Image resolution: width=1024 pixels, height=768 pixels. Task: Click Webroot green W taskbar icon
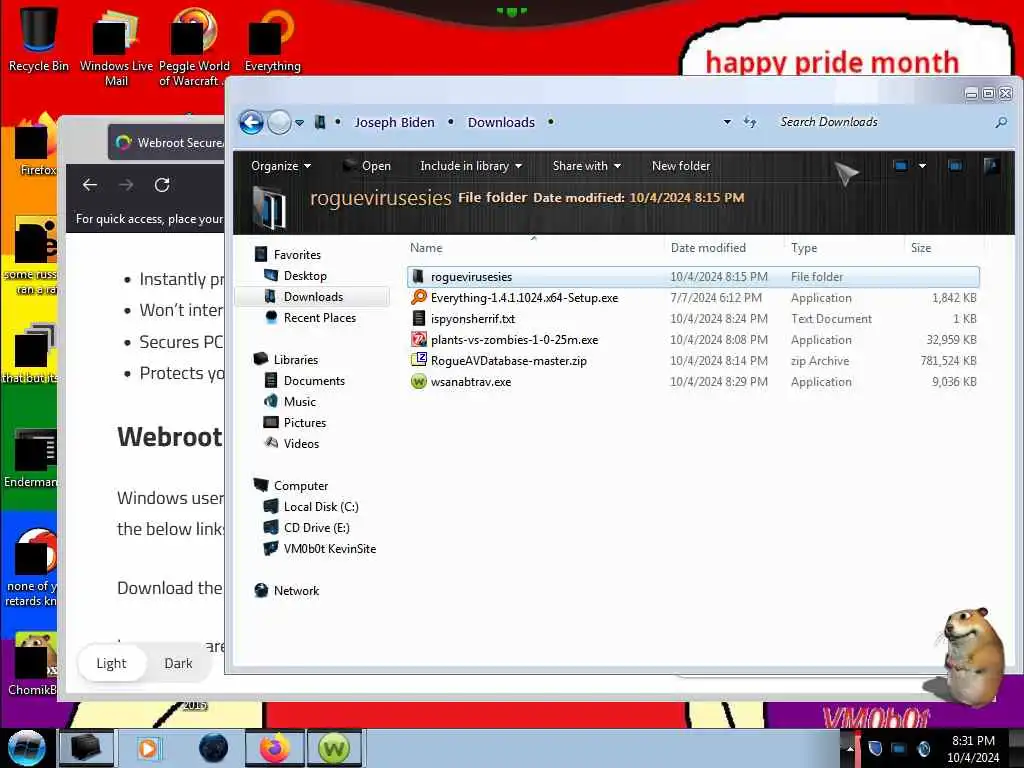coord(334,748)
